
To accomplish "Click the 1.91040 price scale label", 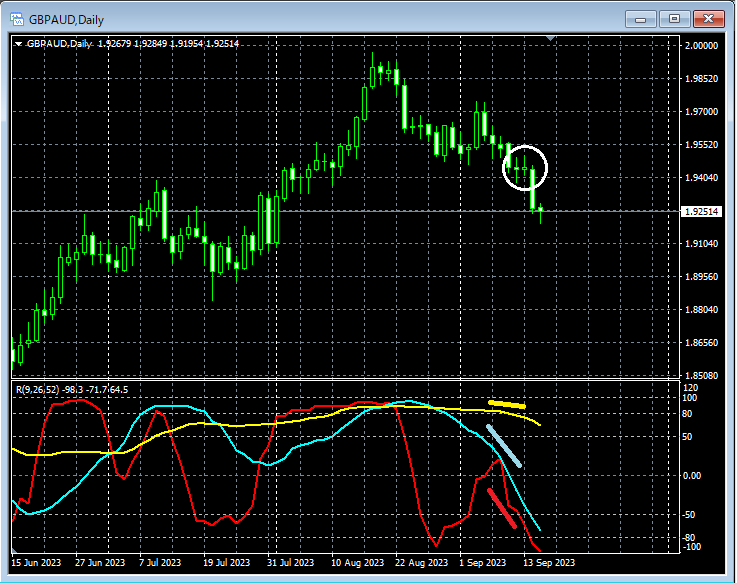I will pyautogui.click(x=701, y=244).
